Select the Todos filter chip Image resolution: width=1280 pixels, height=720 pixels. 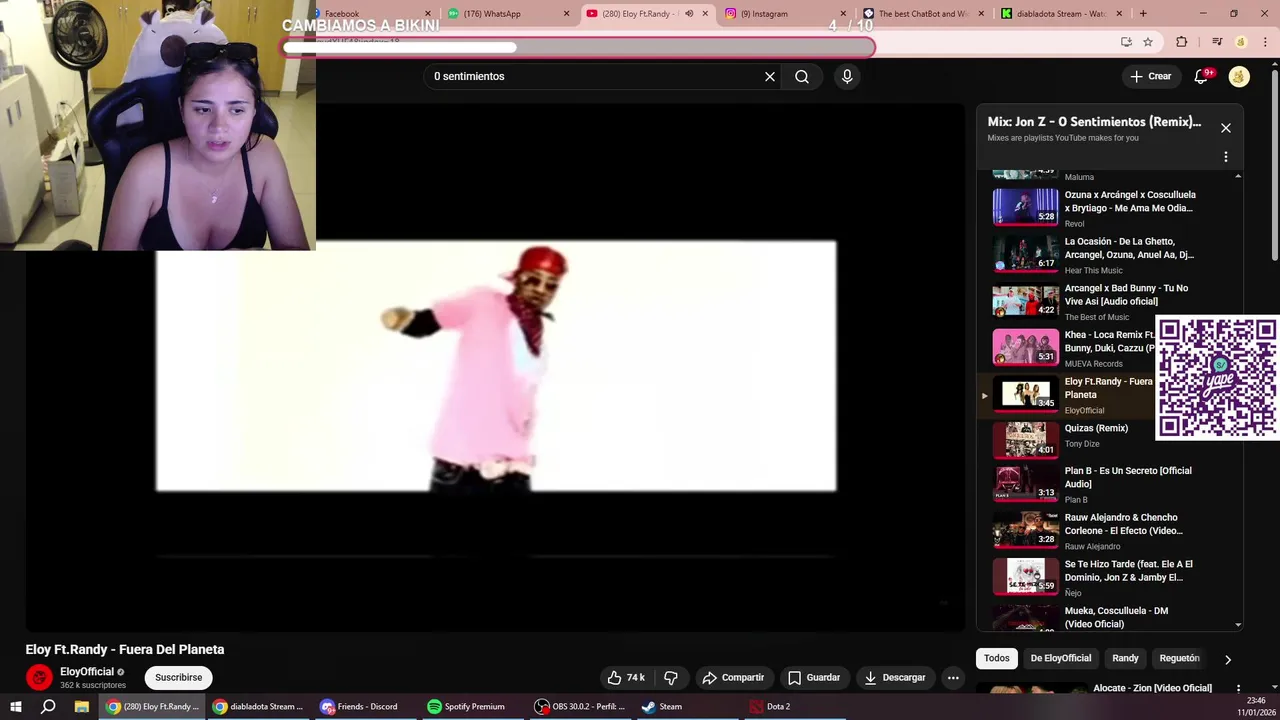[x=997, y=658]
